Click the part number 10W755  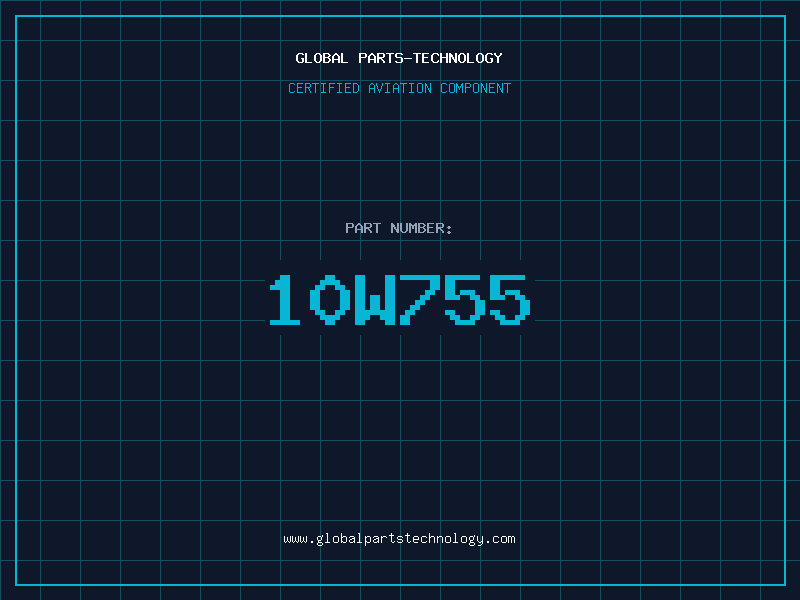click(400, 300)
